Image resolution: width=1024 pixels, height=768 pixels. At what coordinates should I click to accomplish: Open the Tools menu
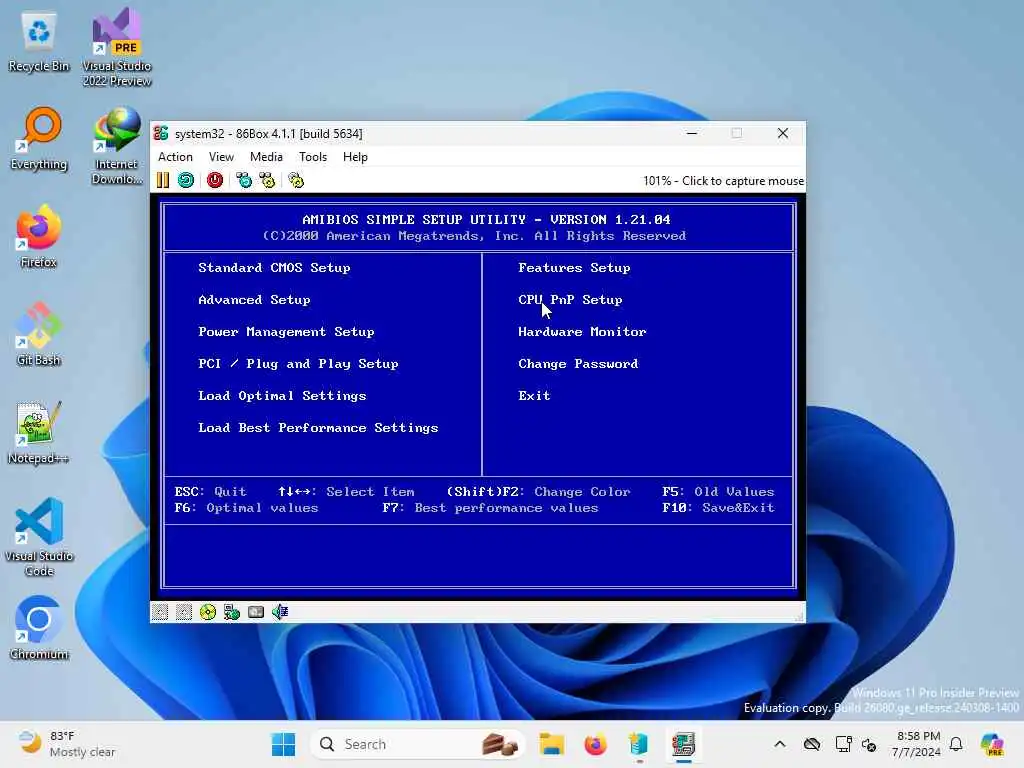coord(313,157)
